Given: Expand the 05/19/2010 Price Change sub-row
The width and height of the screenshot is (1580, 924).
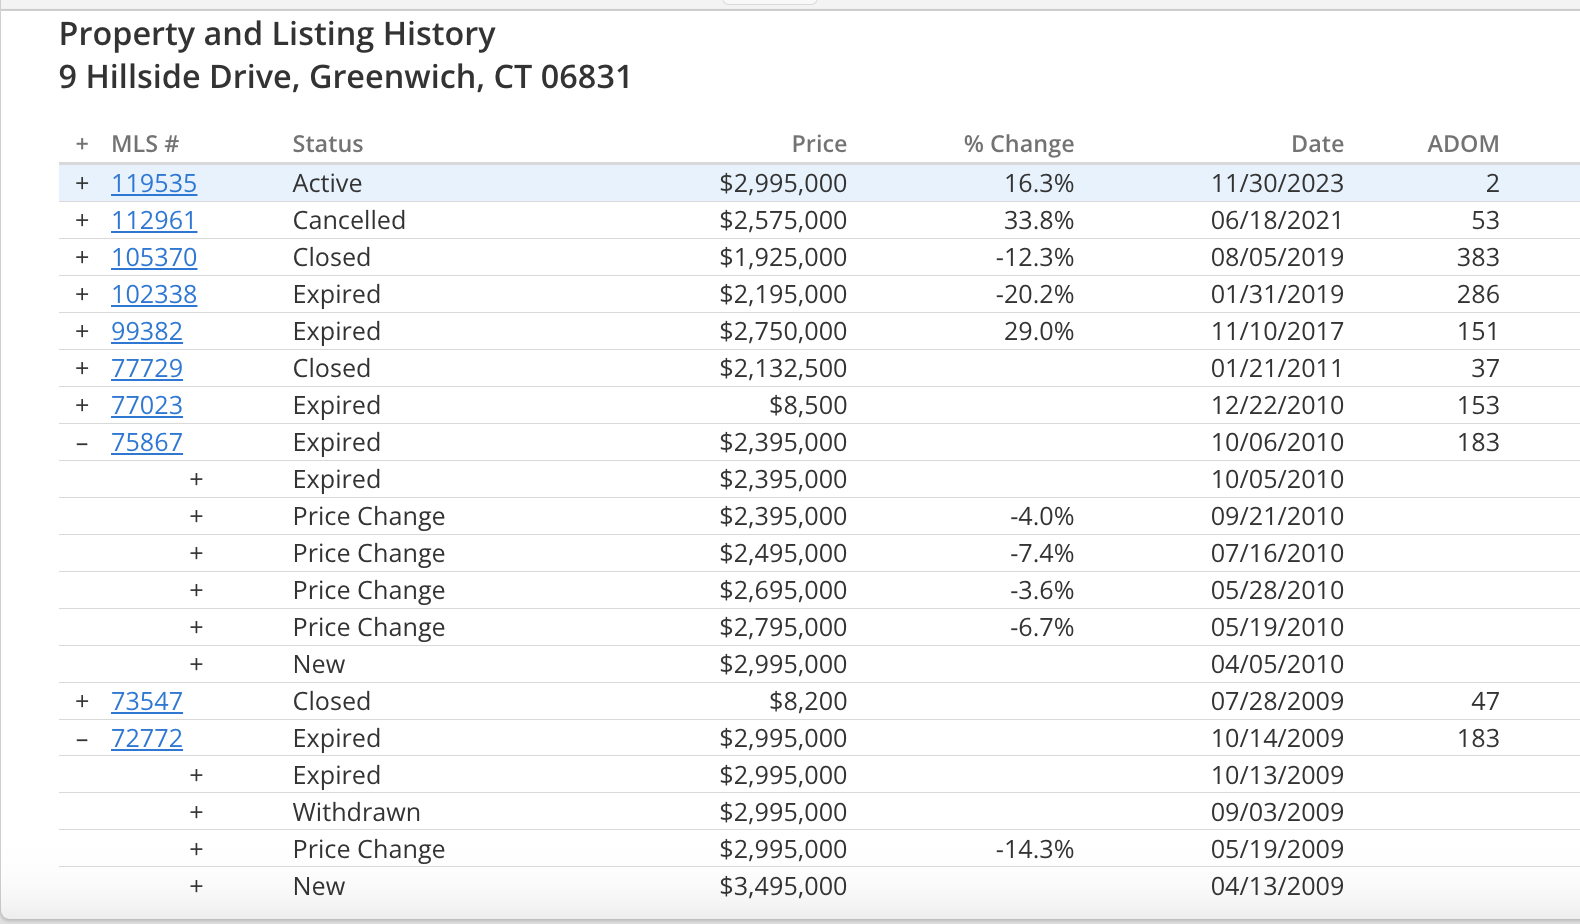Looking at the screenshot, I should 196,627.
